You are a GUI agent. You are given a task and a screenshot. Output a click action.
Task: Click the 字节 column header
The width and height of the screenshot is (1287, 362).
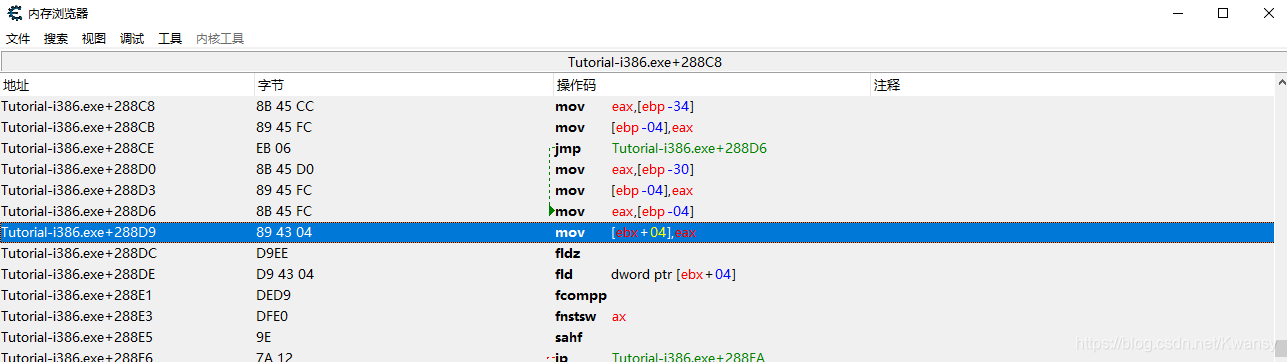click(405, 85)
